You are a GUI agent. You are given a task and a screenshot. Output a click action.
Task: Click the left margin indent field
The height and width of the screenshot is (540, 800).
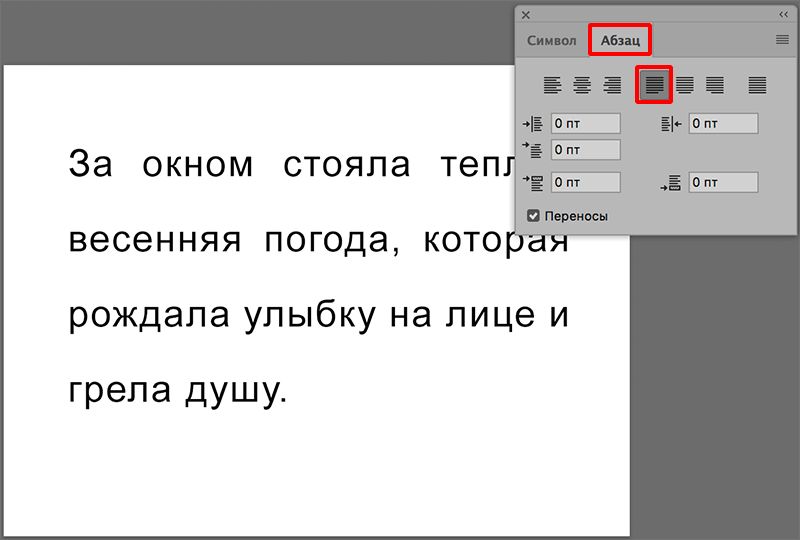point(586,124)
